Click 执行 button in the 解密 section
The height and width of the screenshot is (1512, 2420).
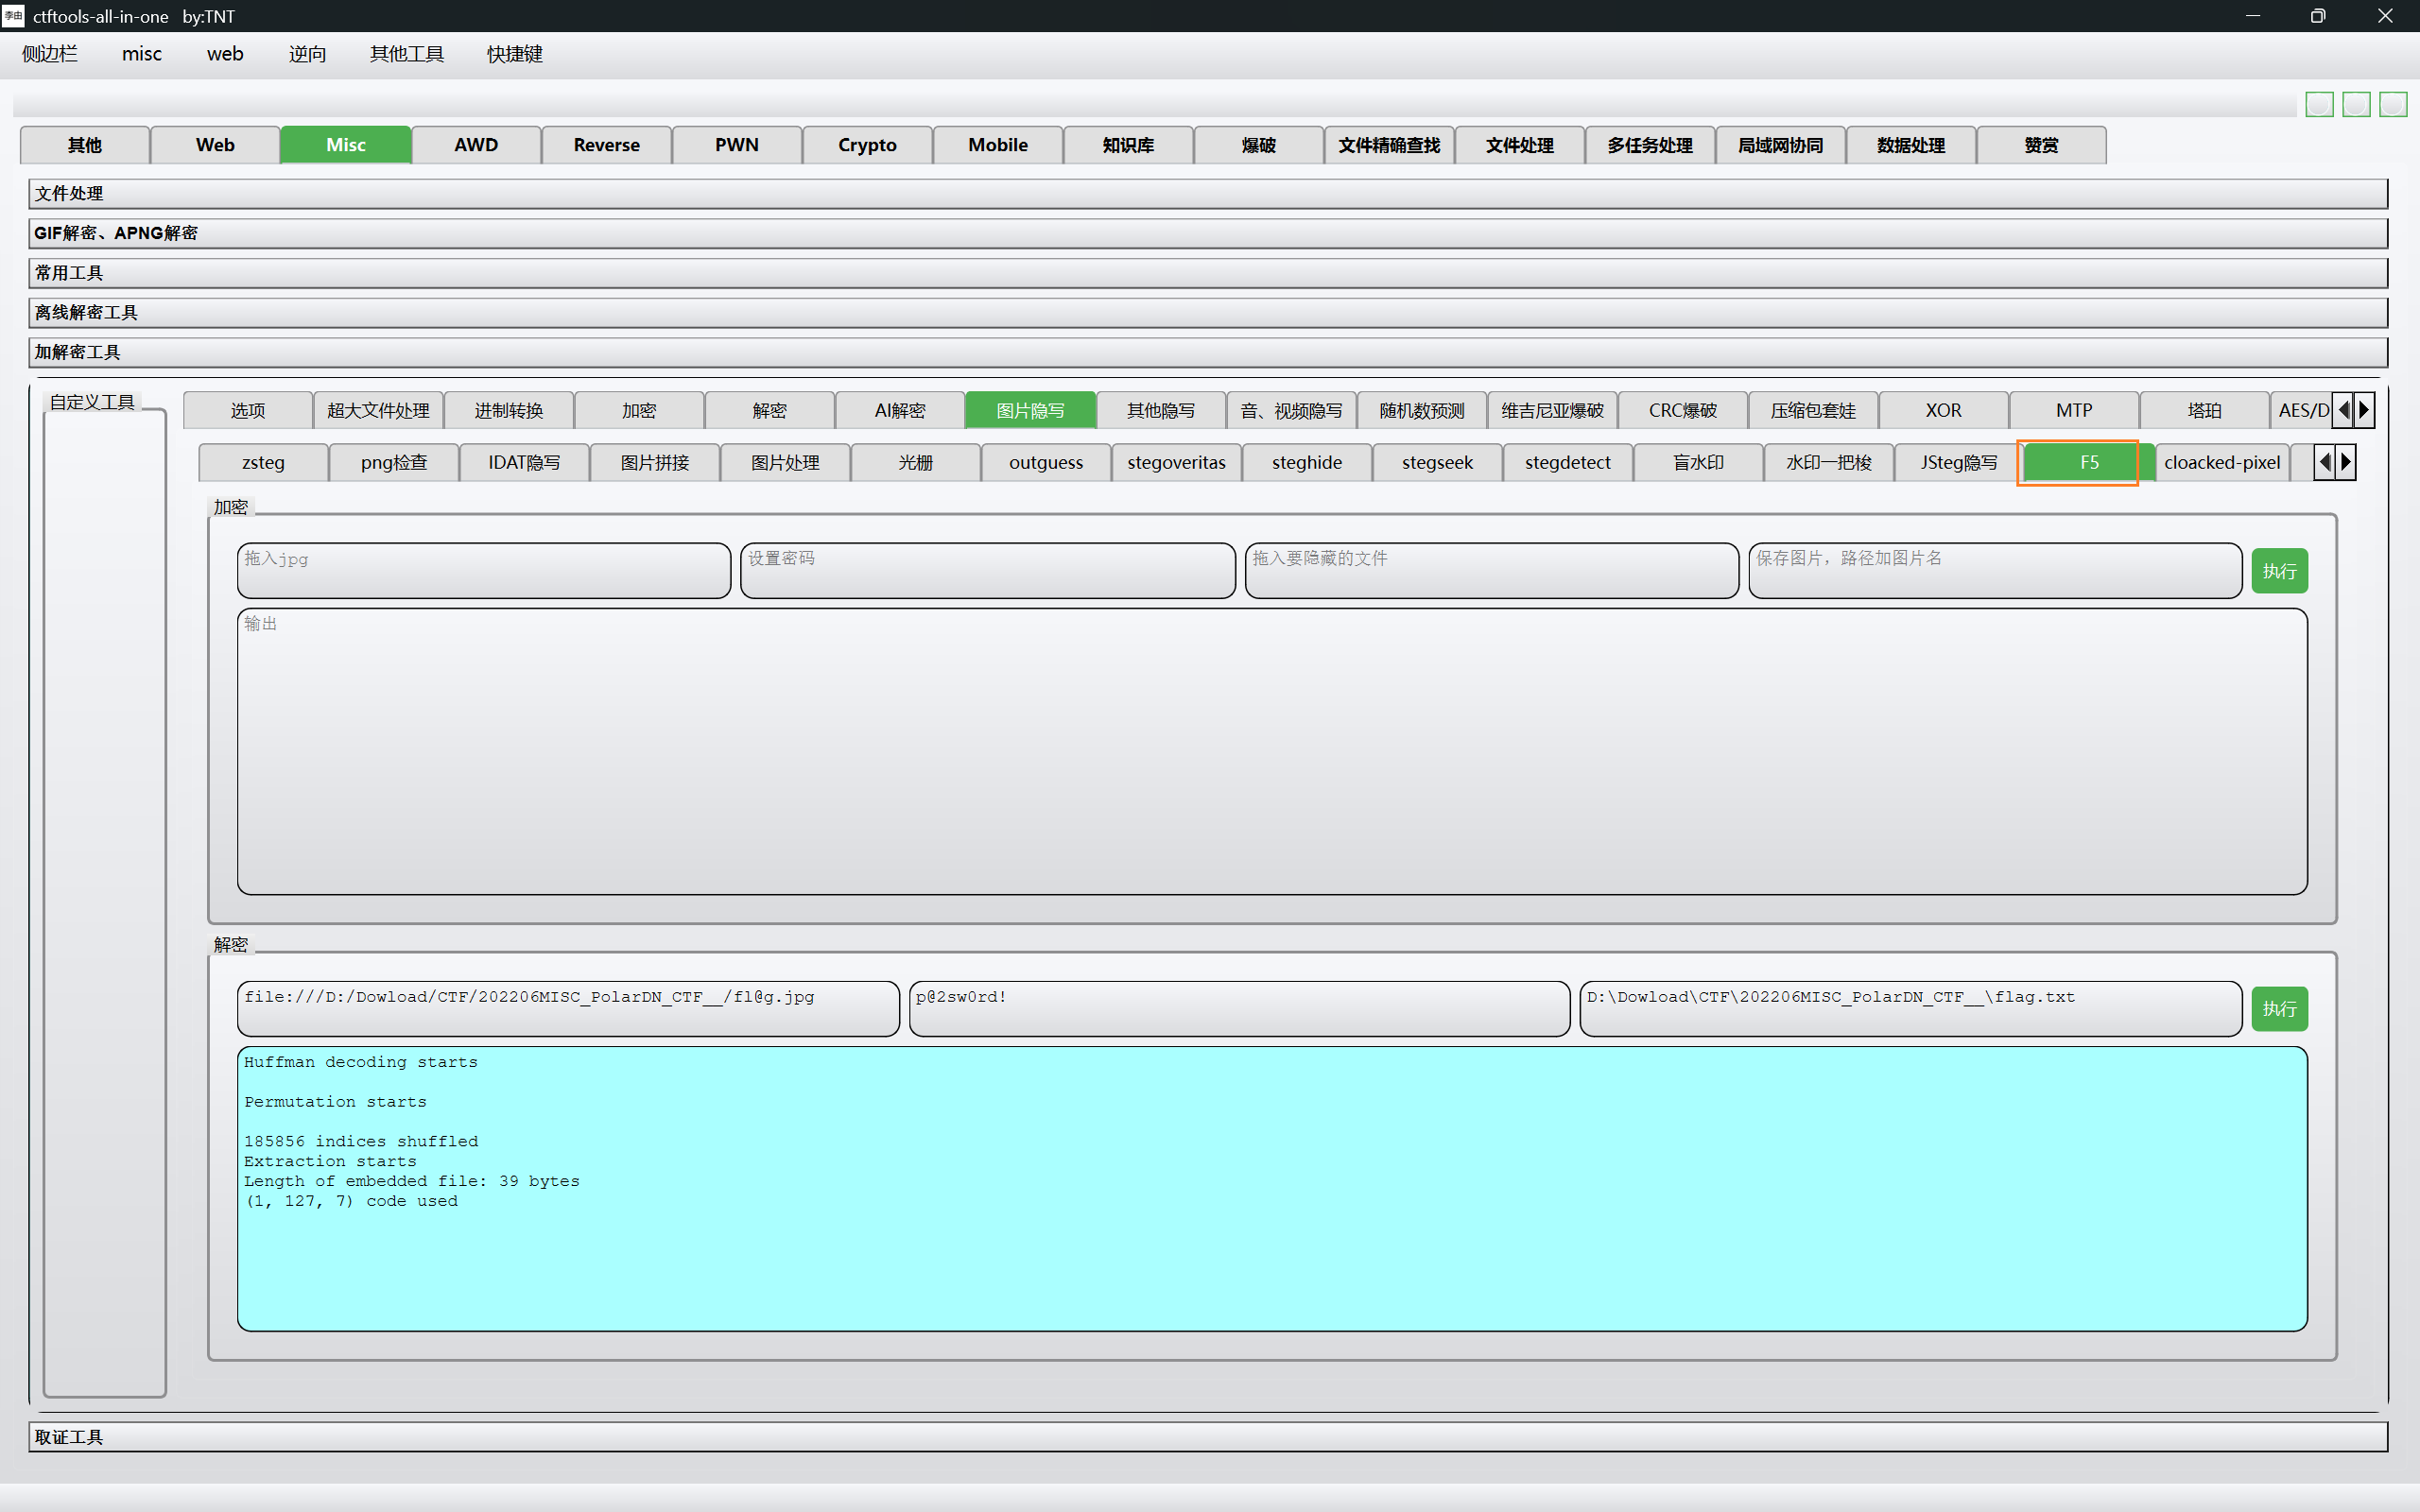coord(2279,1009)
